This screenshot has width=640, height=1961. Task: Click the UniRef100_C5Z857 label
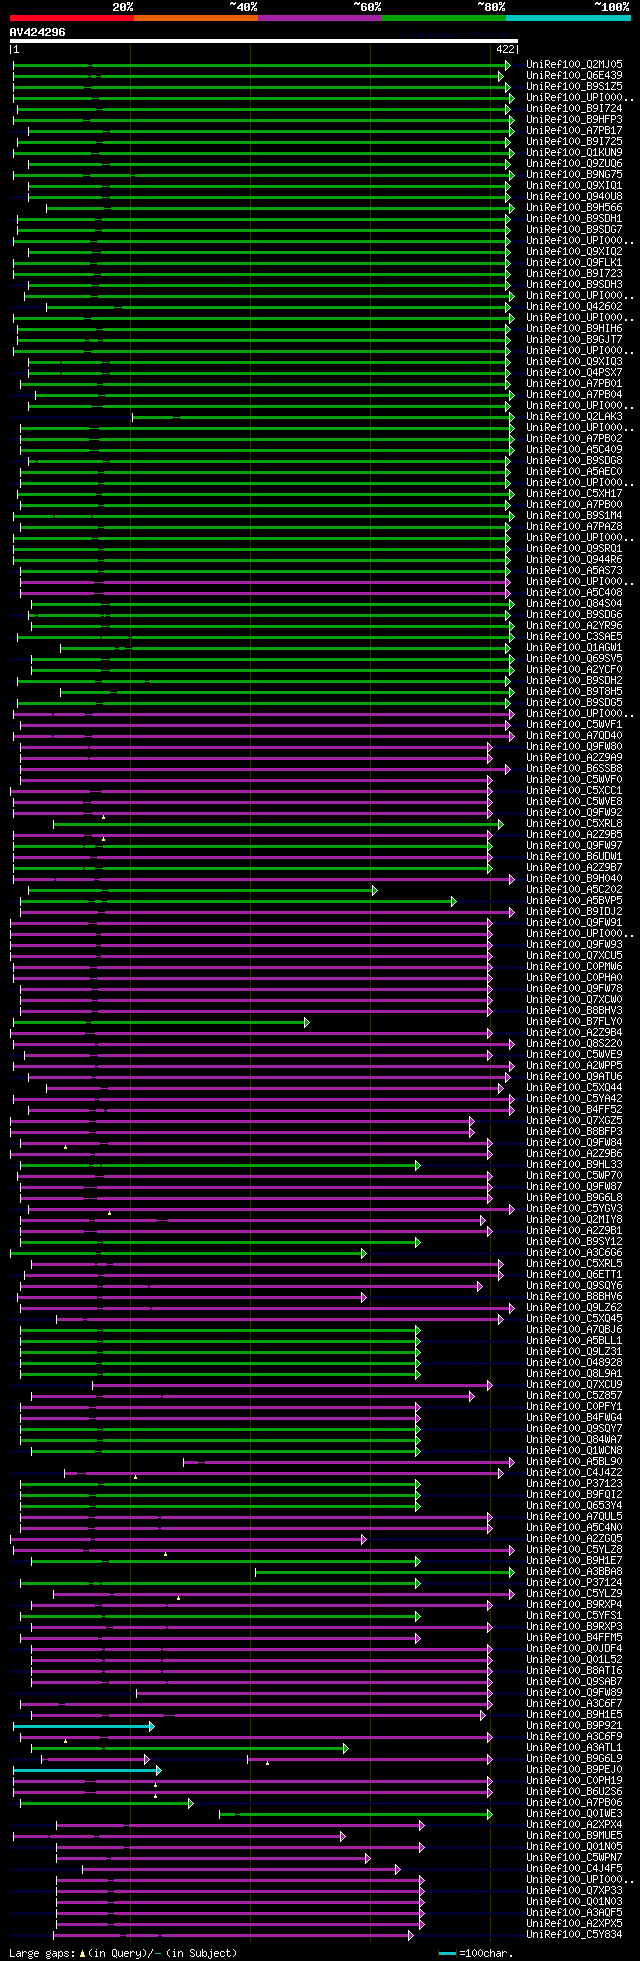pyautogui.click(x=574, y=1395)
